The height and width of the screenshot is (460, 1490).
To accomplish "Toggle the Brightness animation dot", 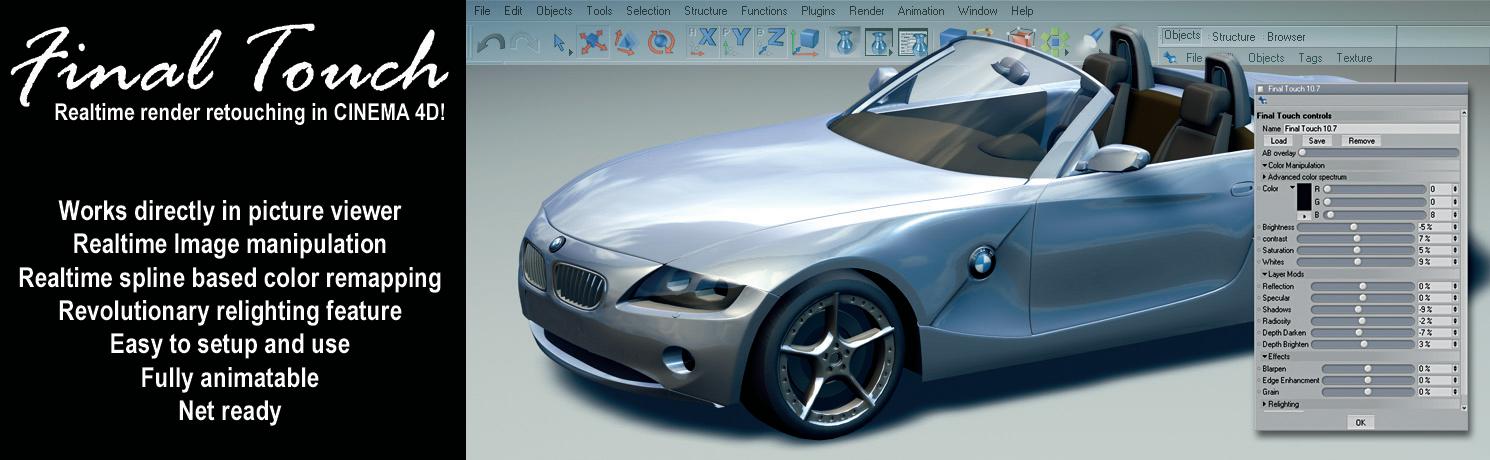I will [1258, 227].
